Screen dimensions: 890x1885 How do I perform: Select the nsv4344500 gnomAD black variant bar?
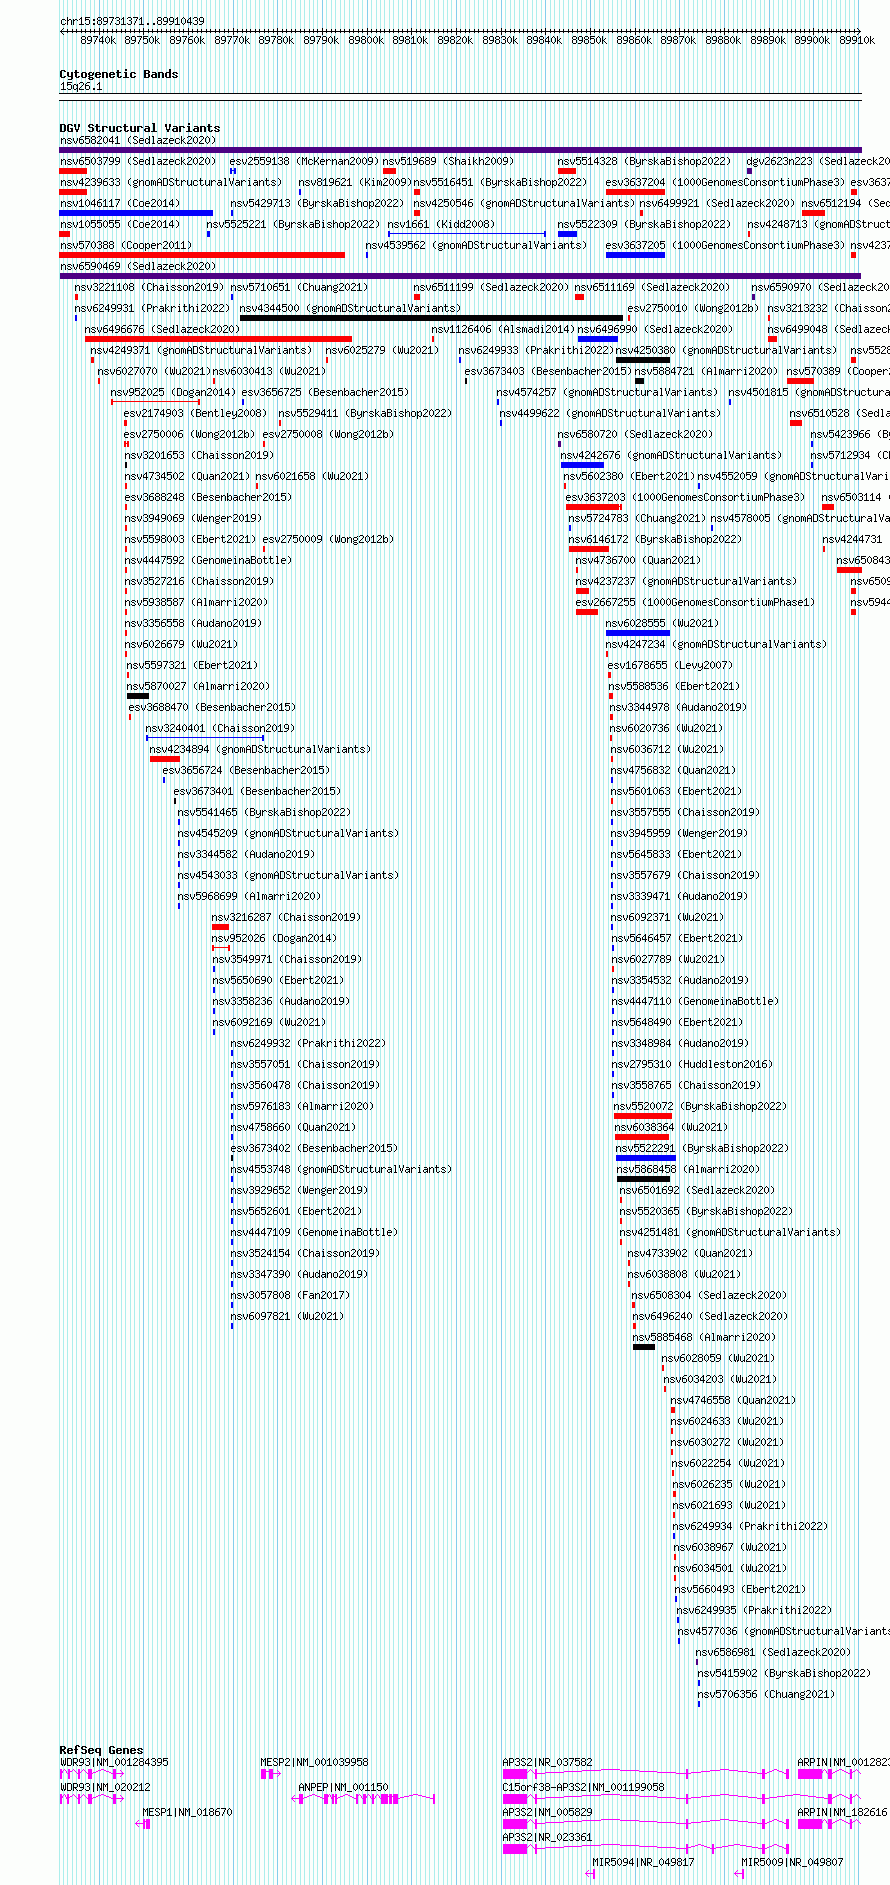click(431, 318)
